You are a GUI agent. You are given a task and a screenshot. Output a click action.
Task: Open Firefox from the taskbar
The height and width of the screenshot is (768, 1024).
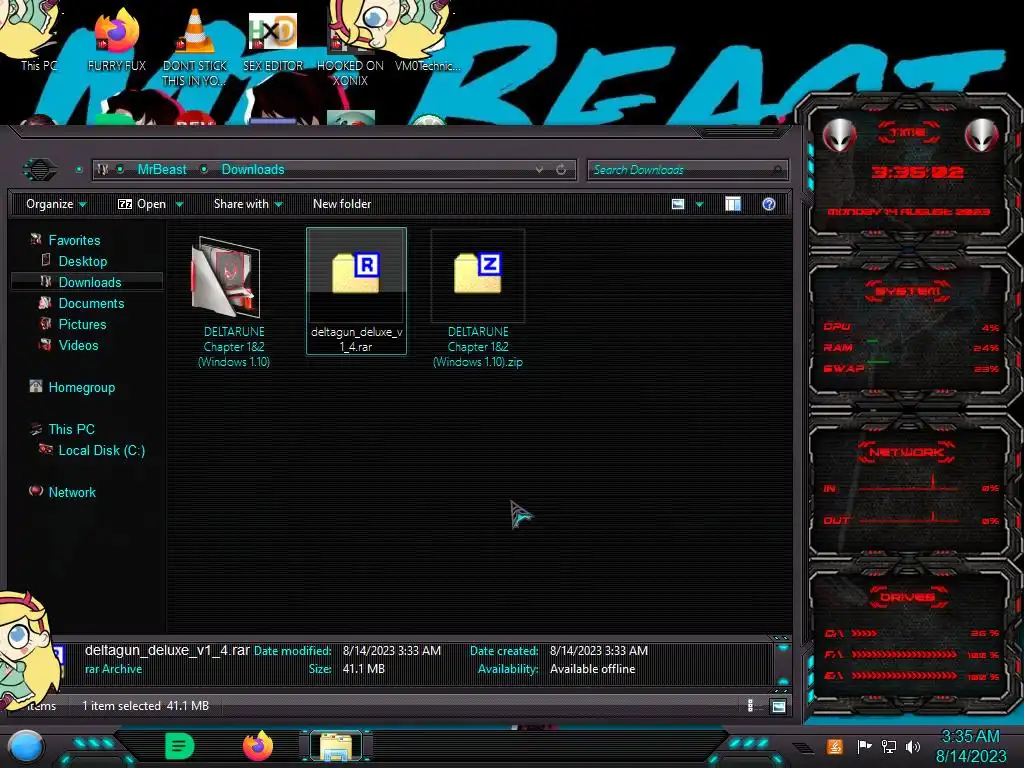coord(257,746)
